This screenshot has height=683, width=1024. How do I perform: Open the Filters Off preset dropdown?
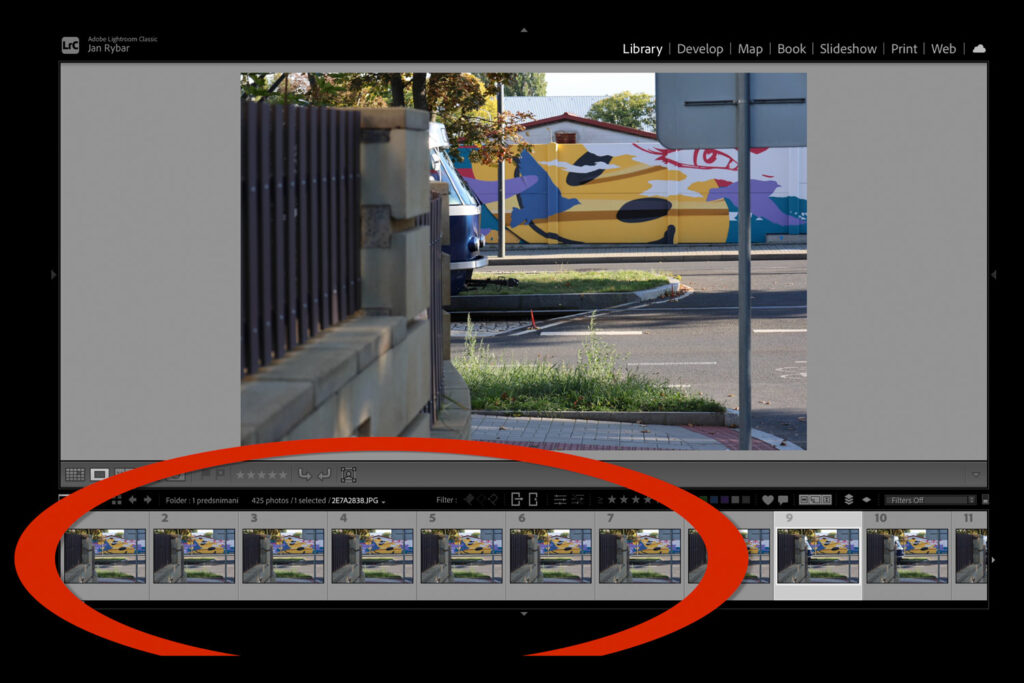pyautogui.click(x=930, y=500)
